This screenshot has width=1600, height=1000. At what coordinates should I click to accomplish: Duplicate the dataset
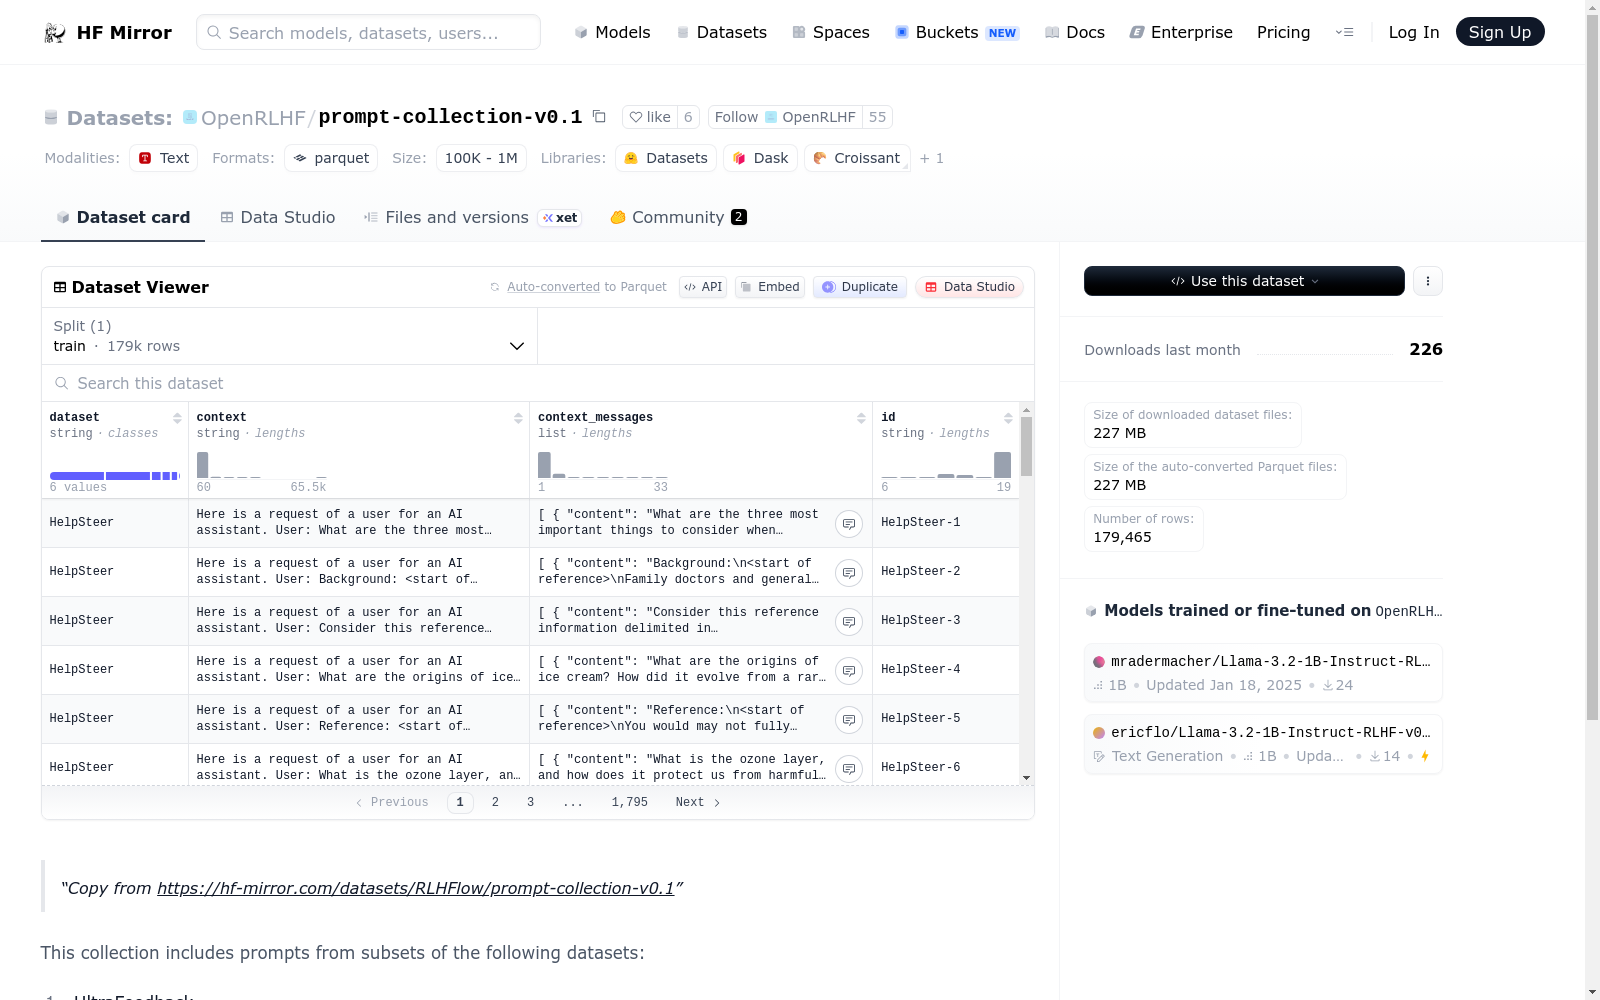coord(860,287)
